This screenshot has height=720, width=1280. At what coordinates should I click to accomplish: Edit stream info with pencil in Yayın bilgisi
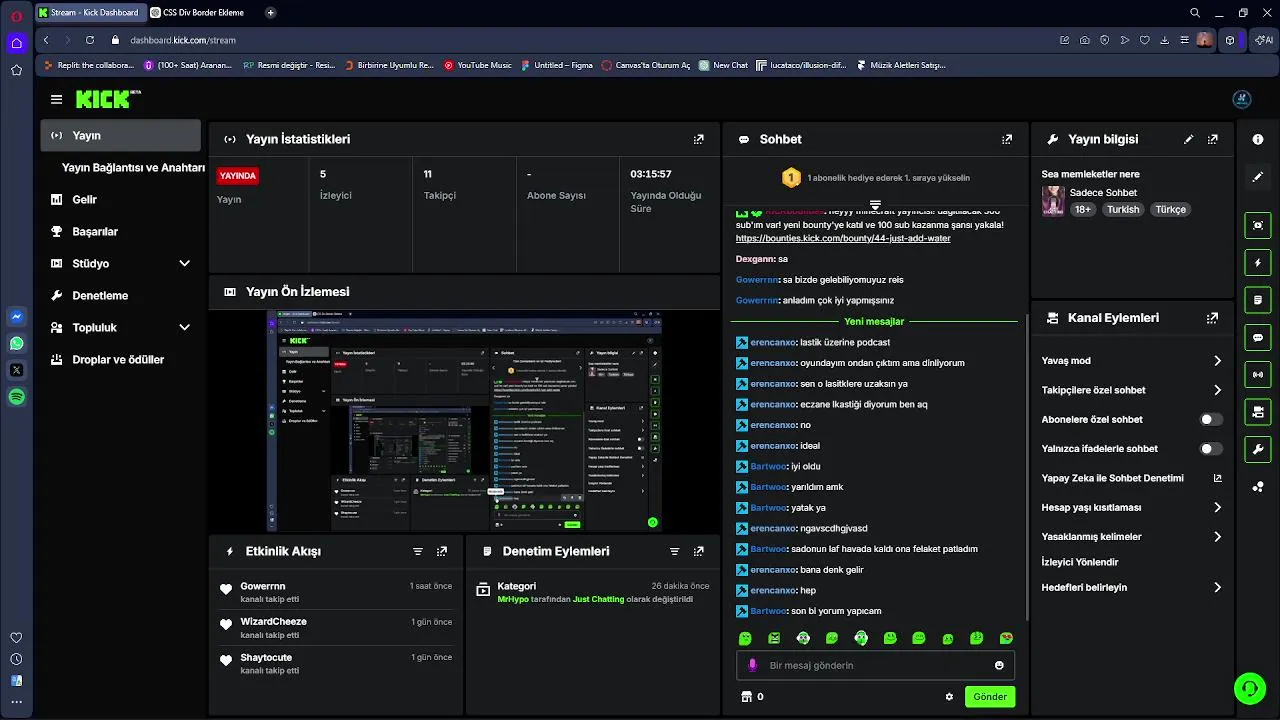point(1188,139)
